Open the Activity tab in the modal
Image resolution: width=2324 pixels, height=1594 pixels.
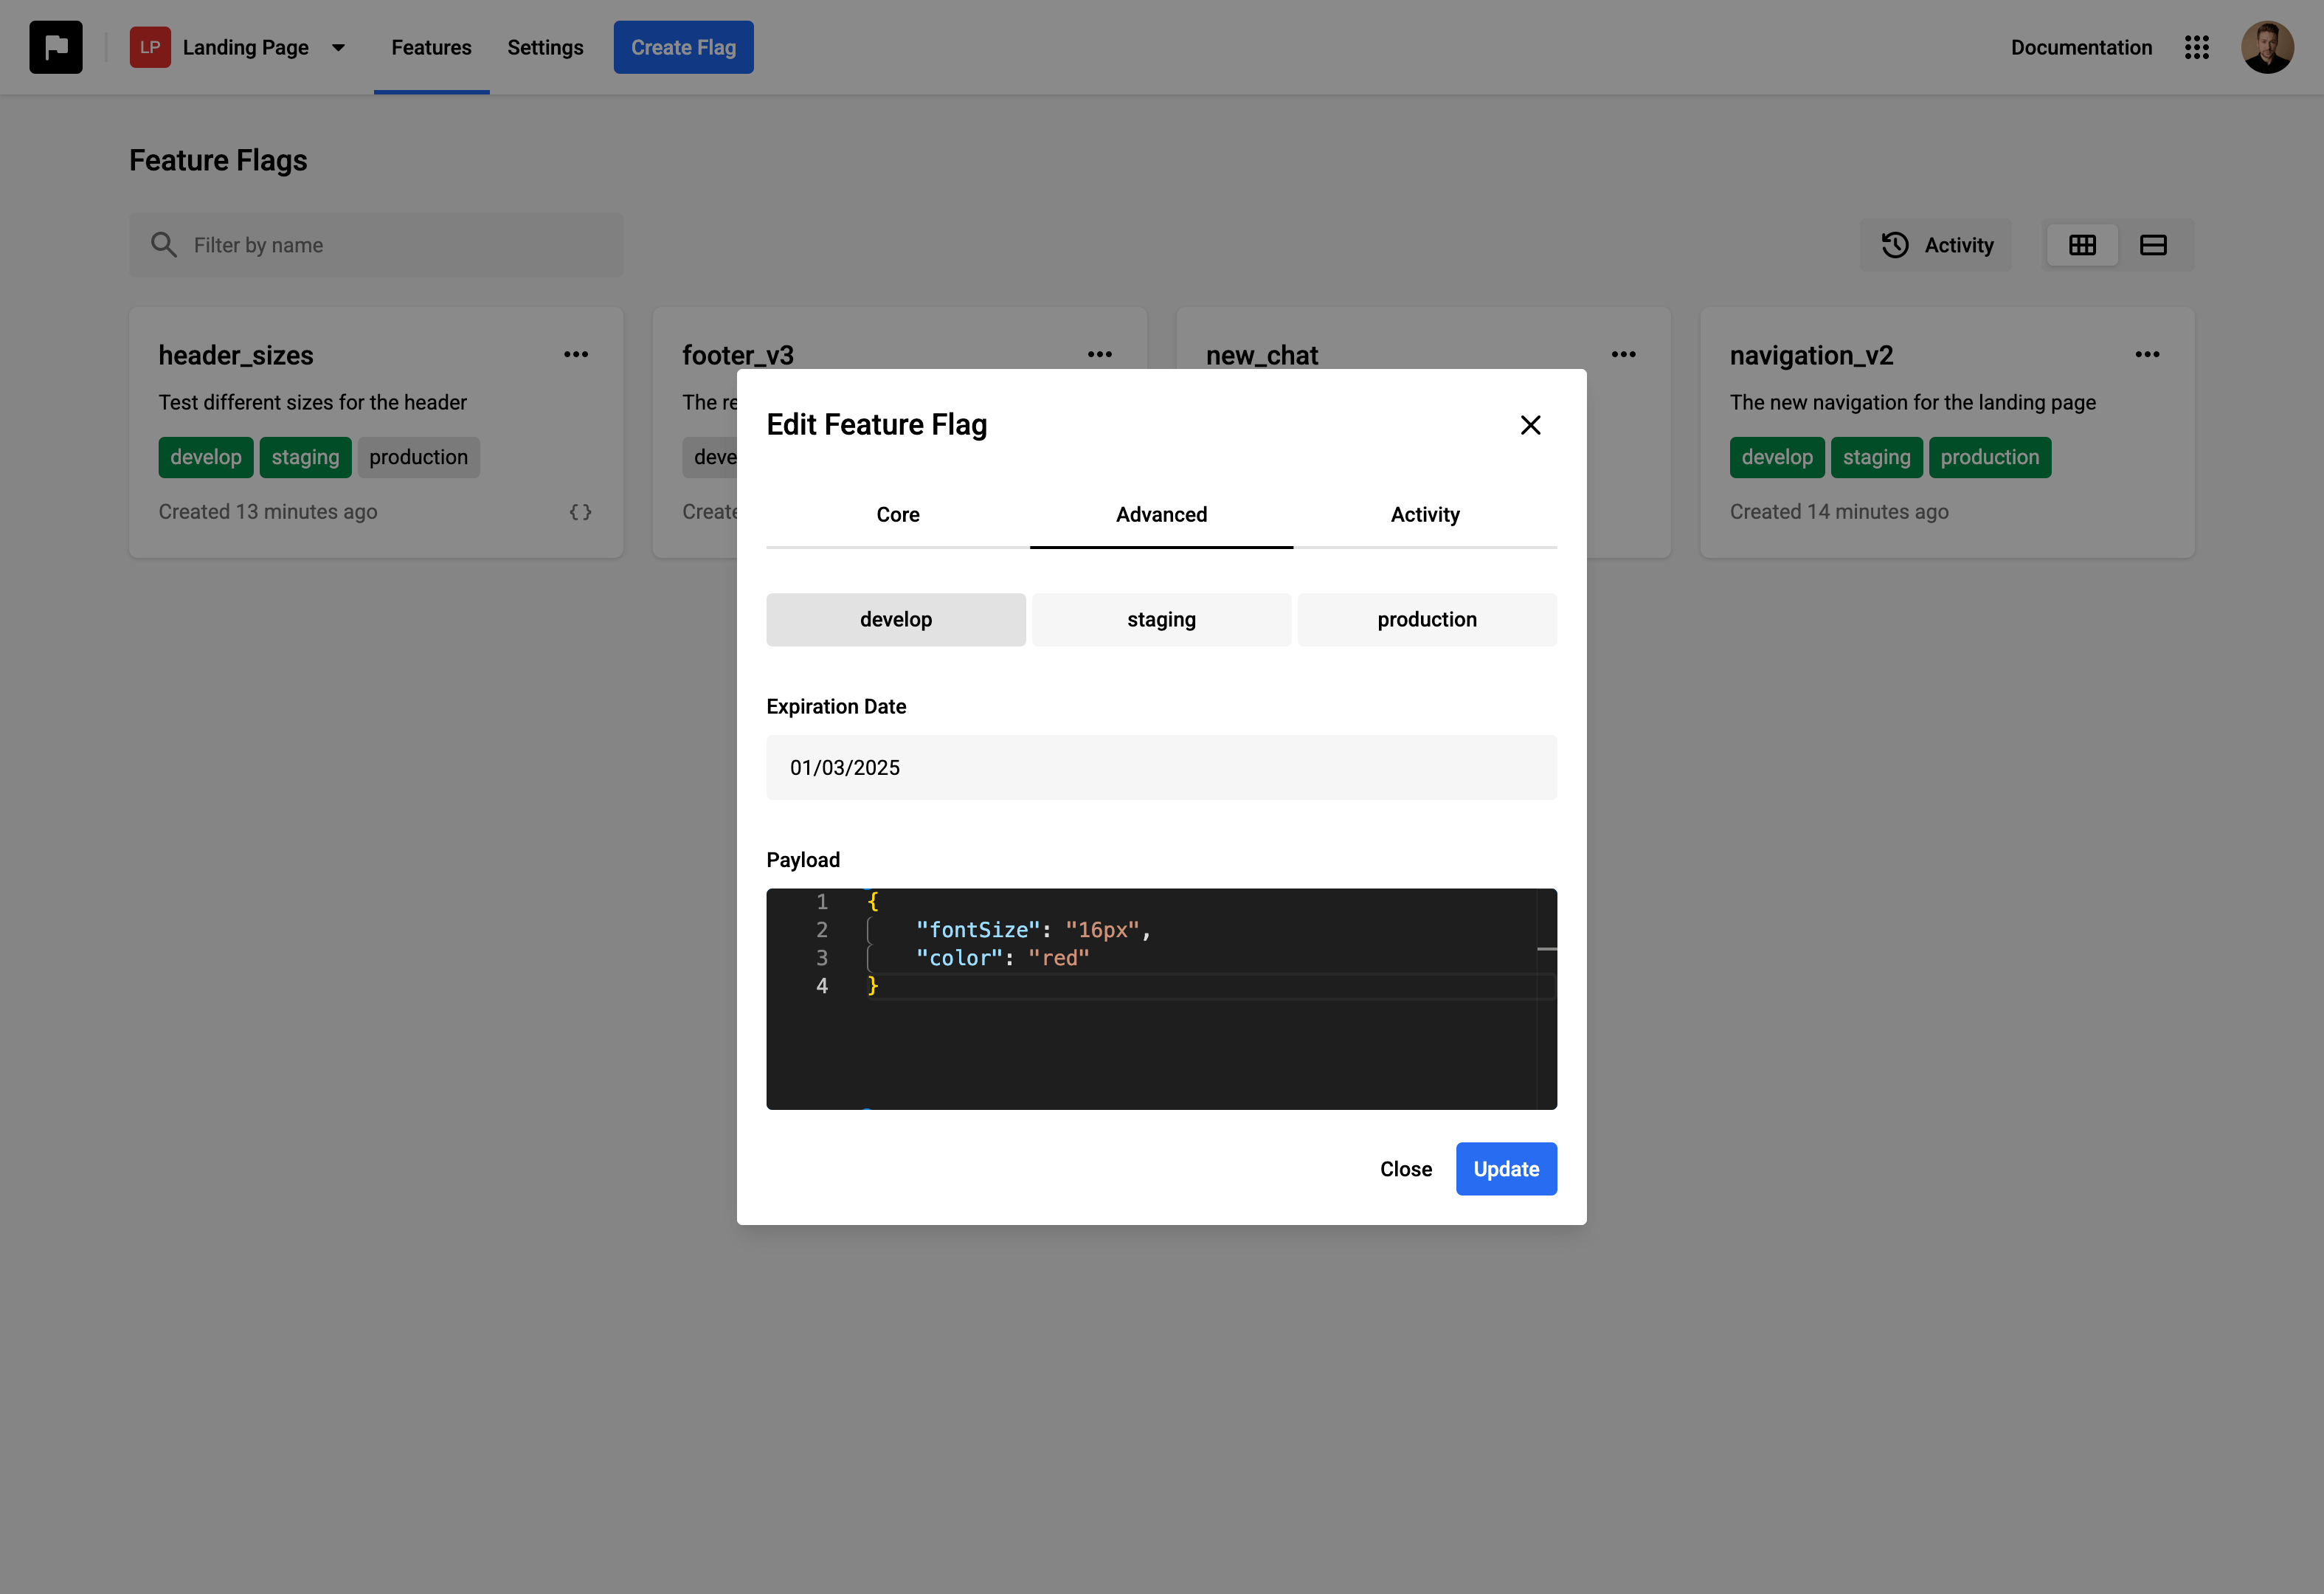point(1425,515)
